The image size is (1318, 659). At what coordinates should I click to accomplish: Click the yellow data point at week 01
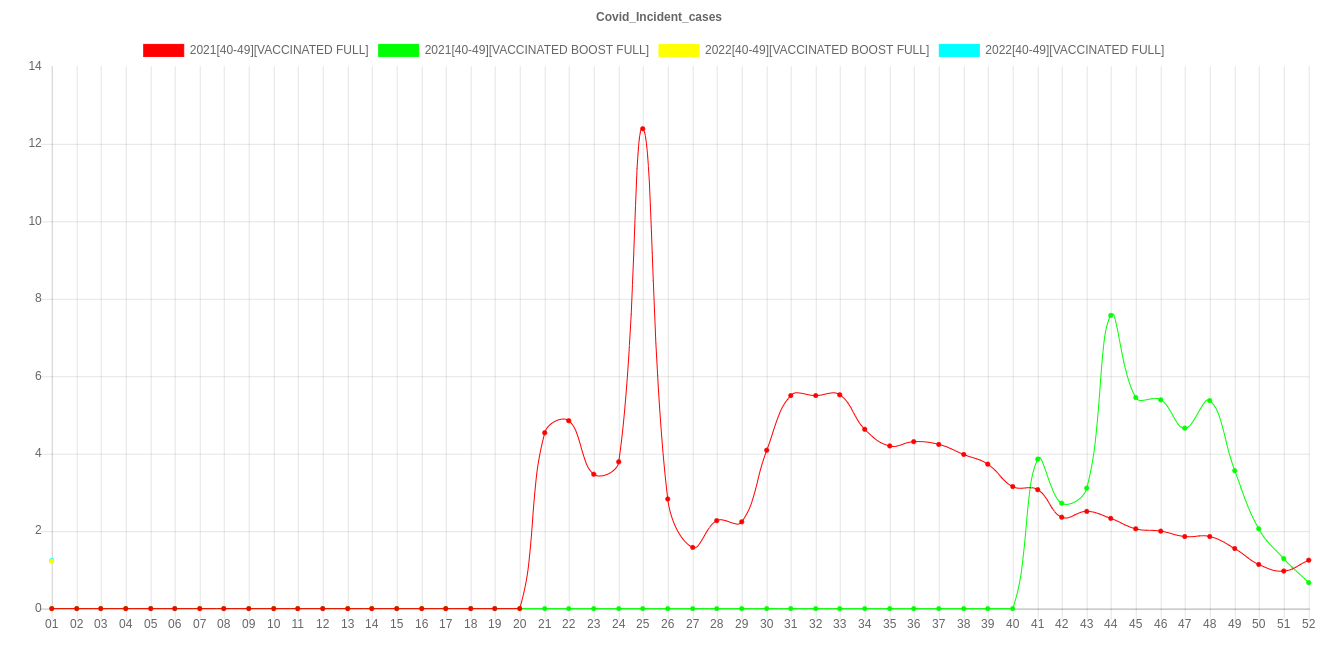52,561
